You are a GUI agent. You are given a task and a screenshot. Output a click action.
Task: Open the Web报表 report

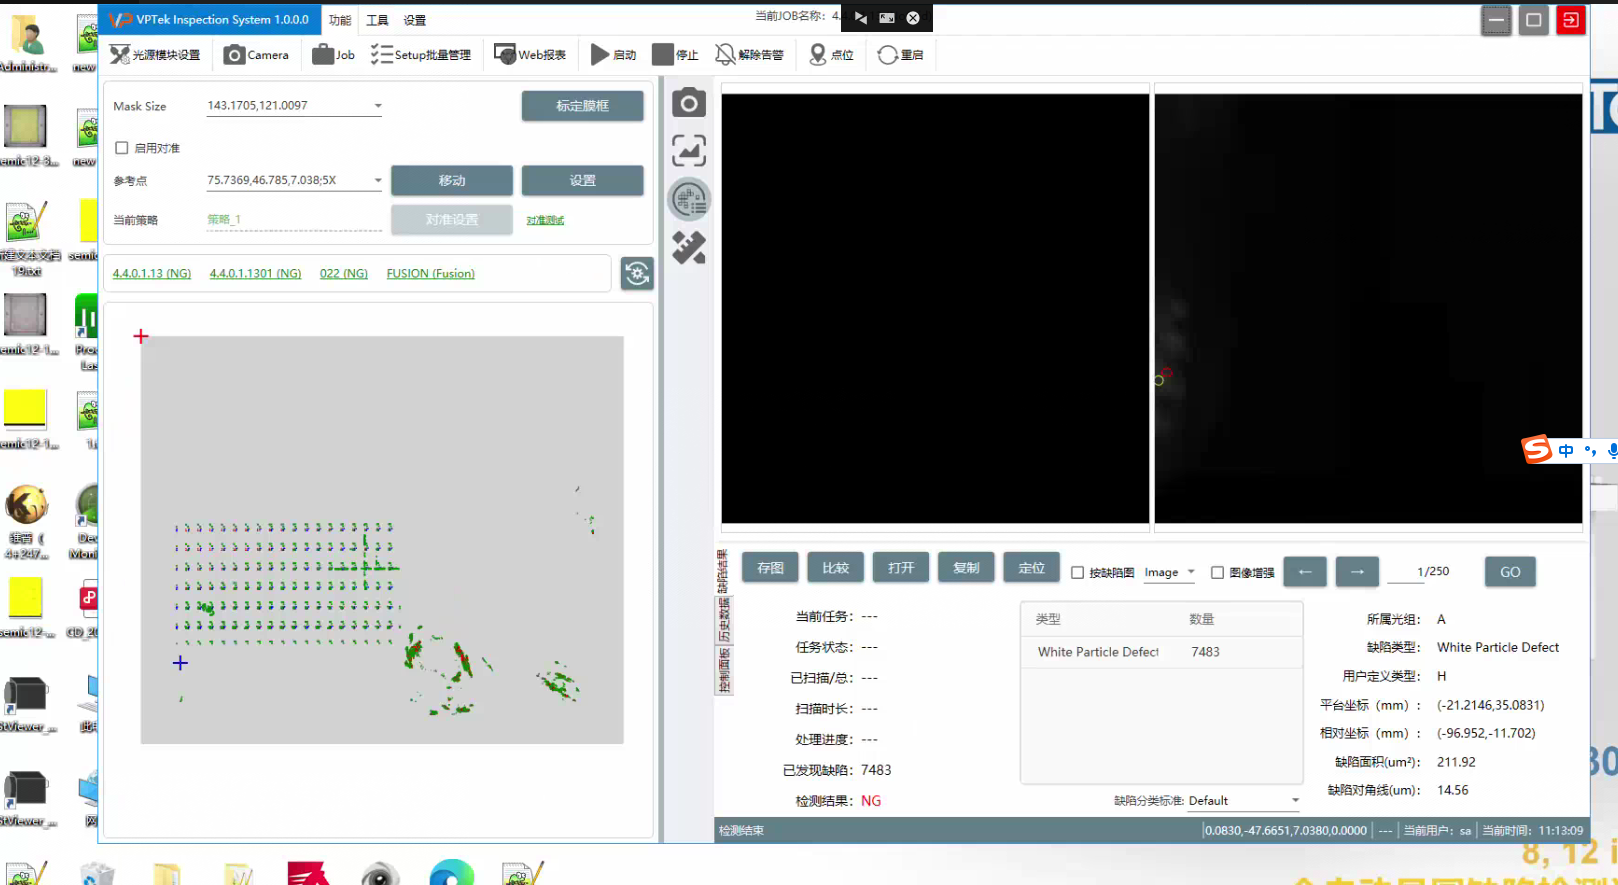click(530, 55)
